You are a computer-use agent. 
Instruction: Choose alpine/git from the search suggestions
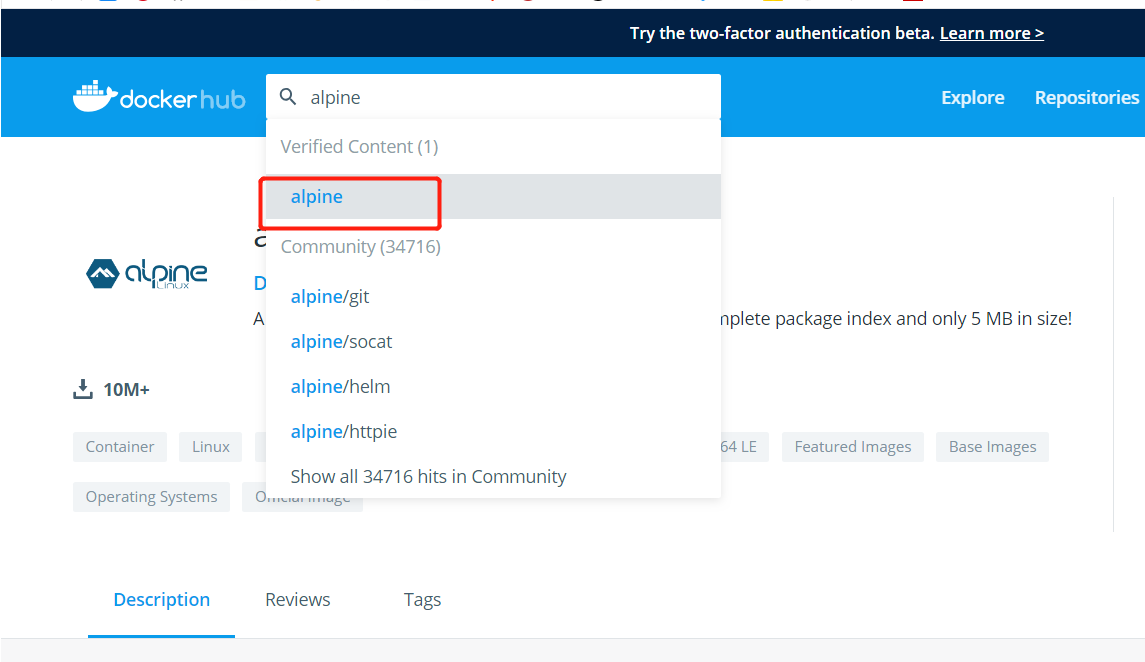pyautogui.click(x=330, y=297)
